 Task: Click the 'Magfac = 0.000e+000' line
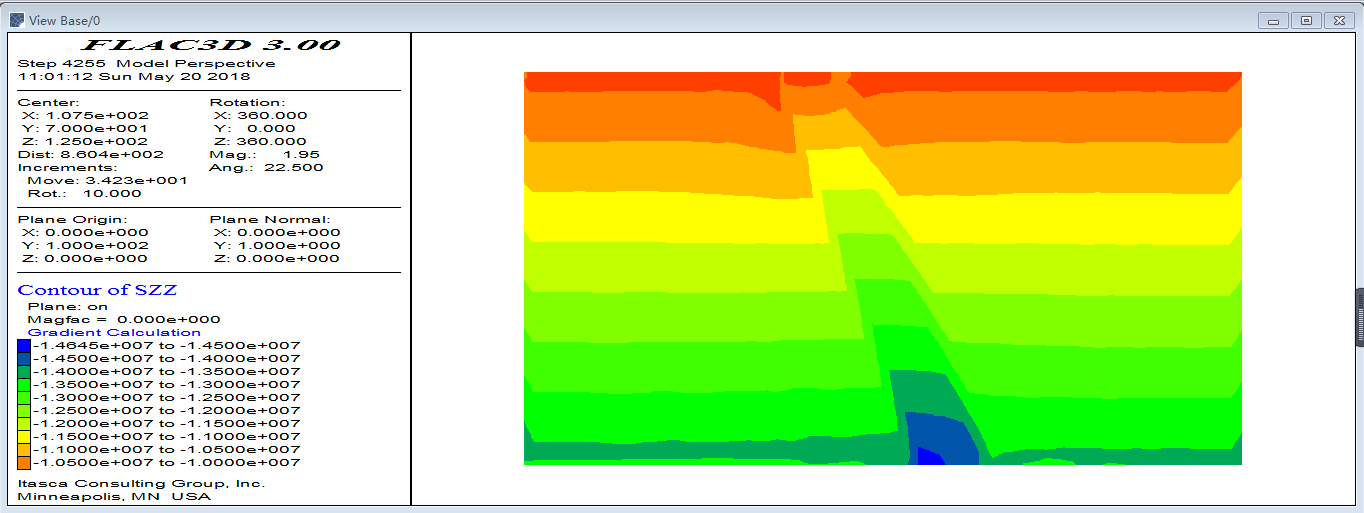click(x=124, y=319)
